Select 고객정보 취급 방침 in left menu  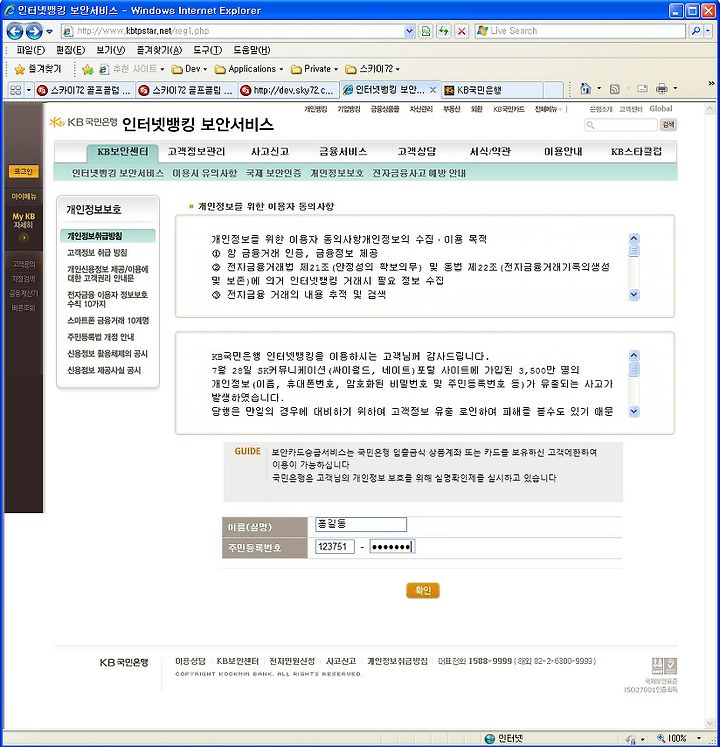(x=97, y=253)
